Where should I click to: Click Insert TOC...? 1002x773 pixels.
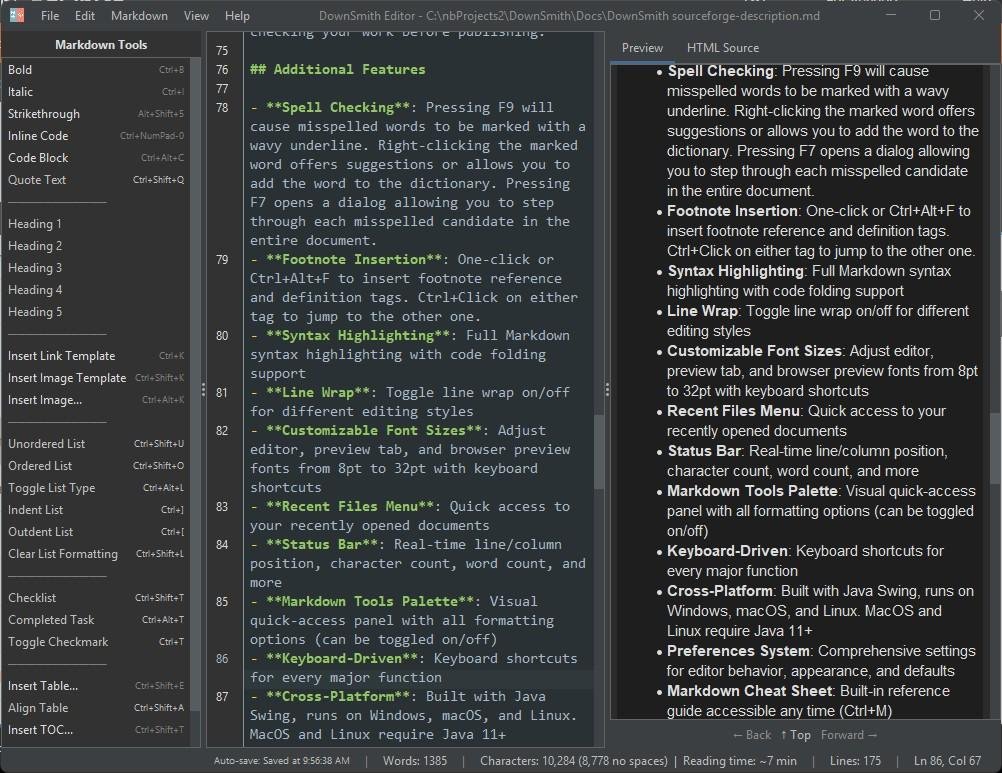click(96, 730)
